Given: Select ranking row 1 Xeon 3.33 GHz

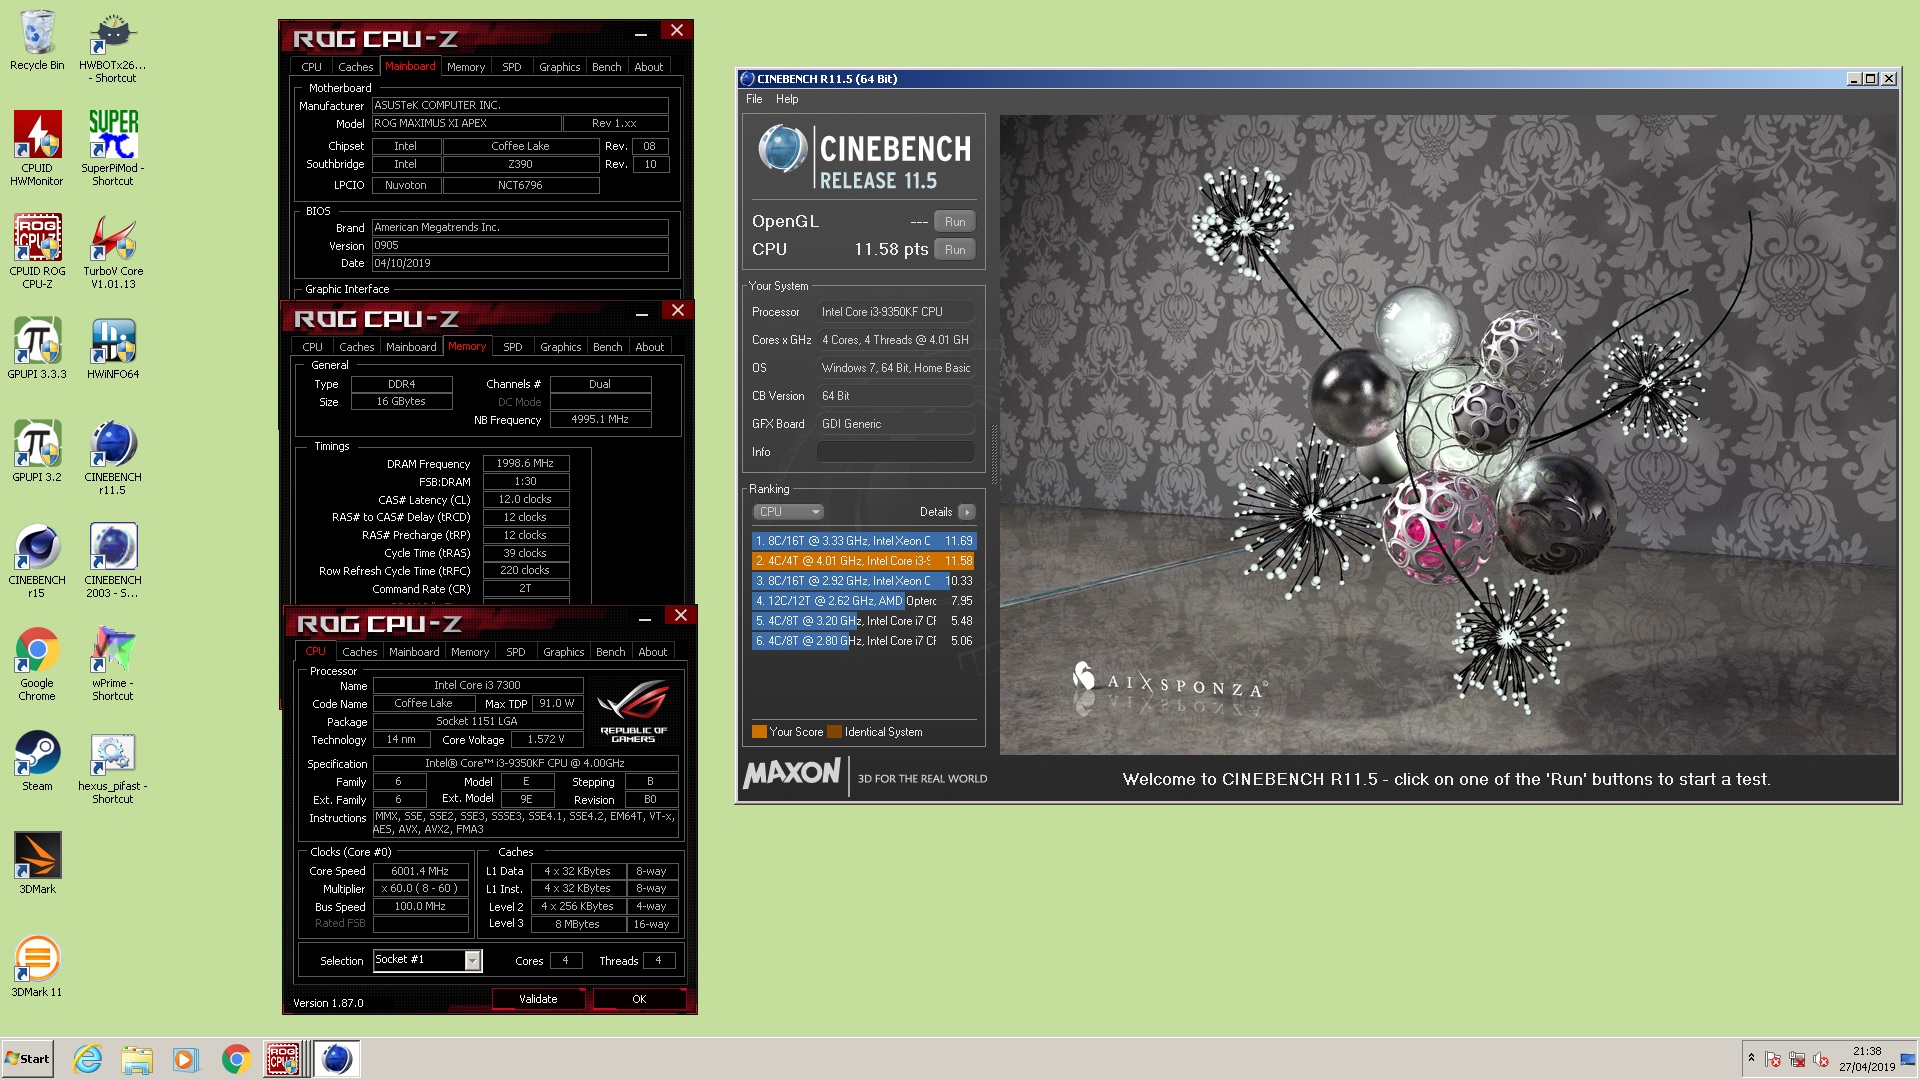Looking at the screenshot, I should (863, 541).
